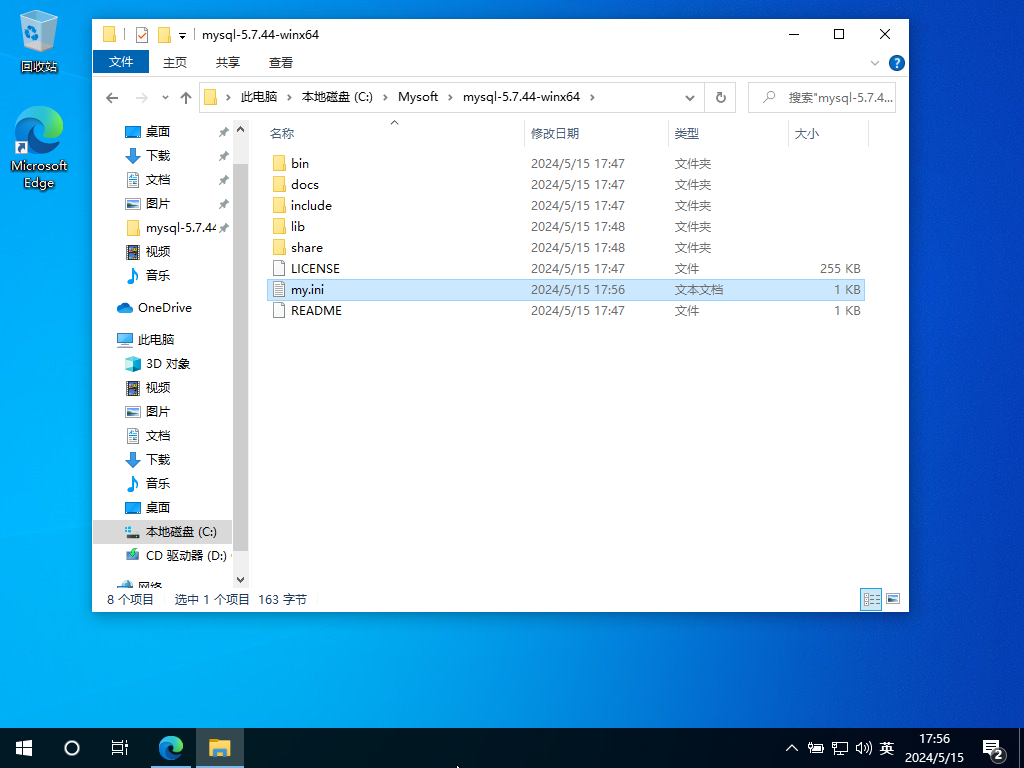Open the Help question mark icon

pyautogui.click(x=897, y=63)
